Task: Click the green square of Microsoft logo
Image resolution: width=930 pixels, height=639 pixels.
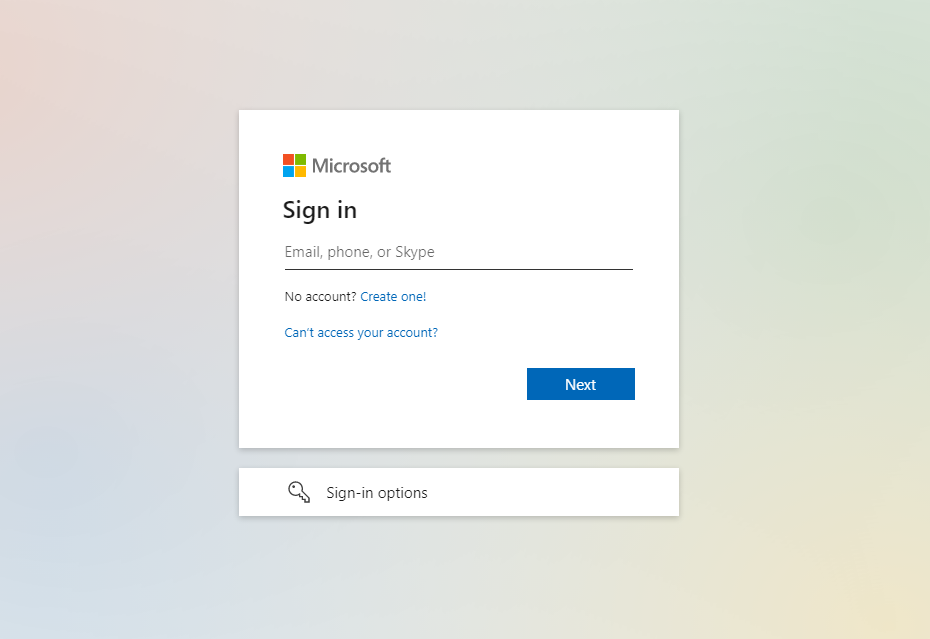Action: 301,160
